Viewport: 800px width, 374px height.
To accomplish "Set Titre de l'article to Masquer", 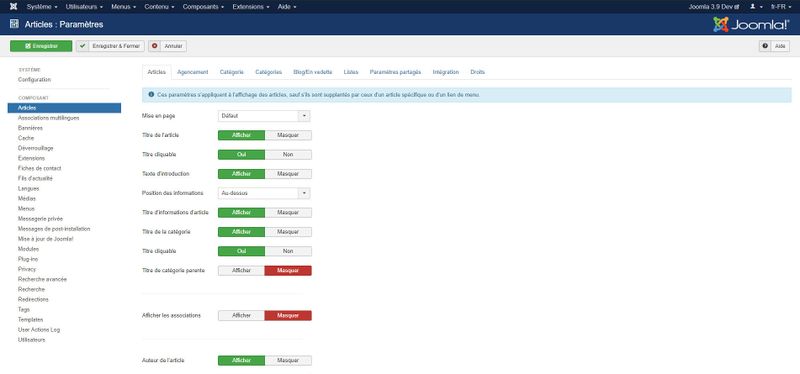I will tap(288, 135).
